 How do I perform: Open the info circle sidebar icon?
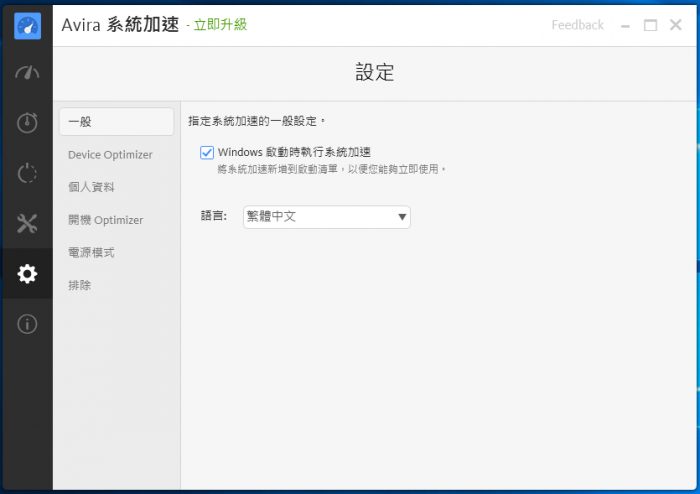[x=27, y=324]
